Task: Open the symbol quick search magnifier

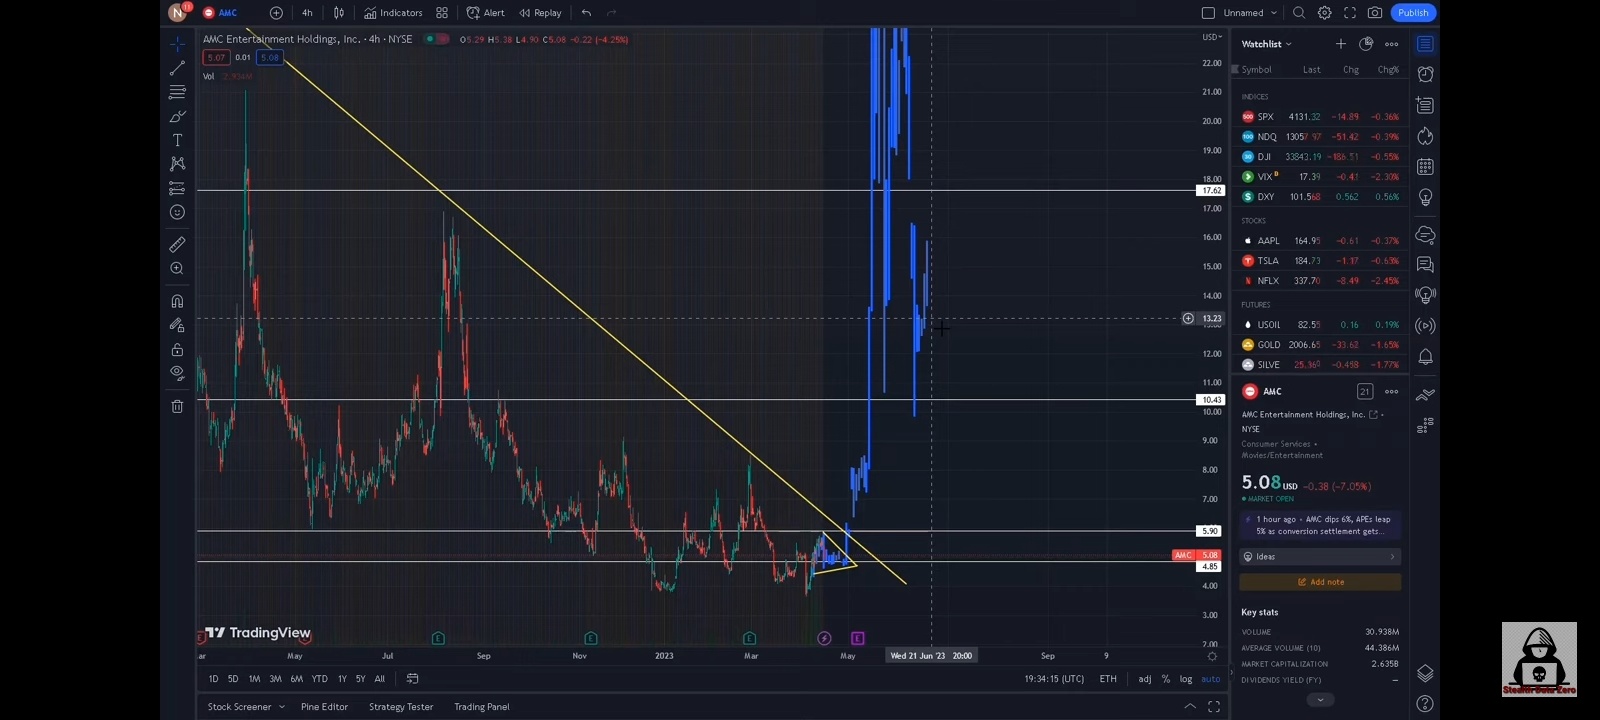Action: (x=1299, y=13)
